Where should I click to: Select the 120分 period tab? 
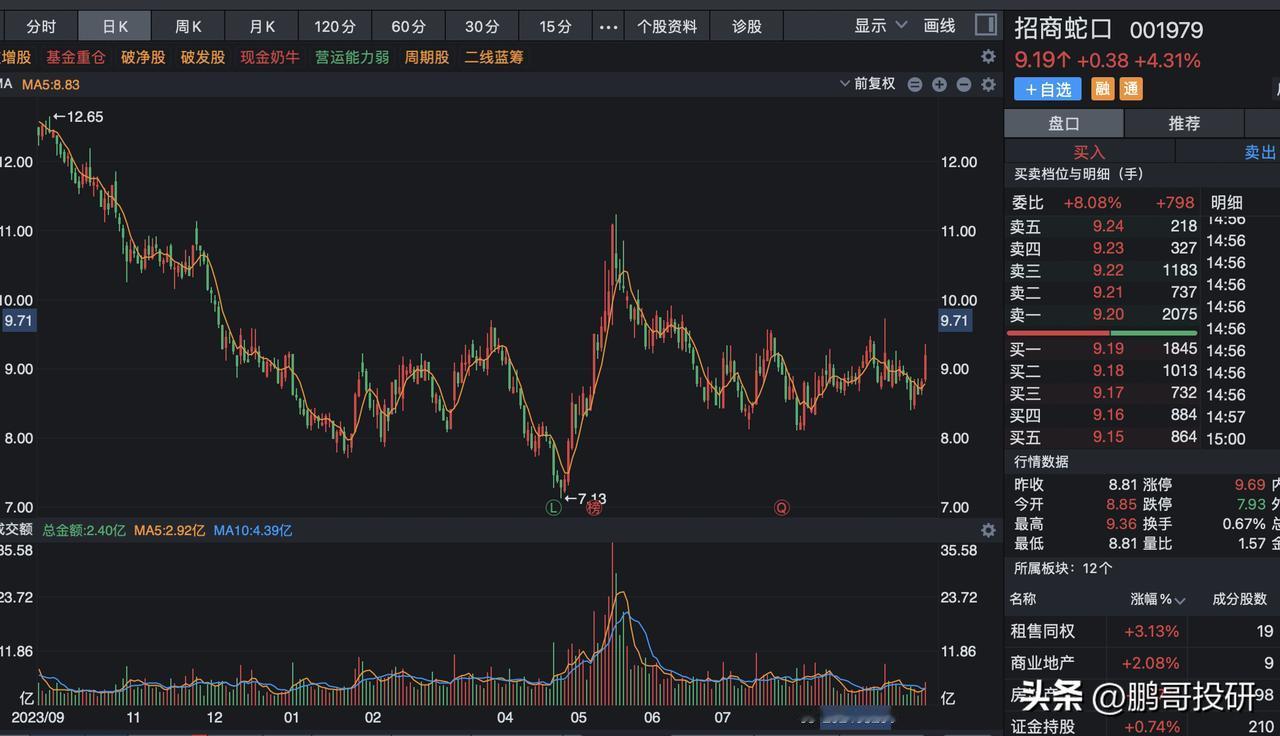point(335,26)
